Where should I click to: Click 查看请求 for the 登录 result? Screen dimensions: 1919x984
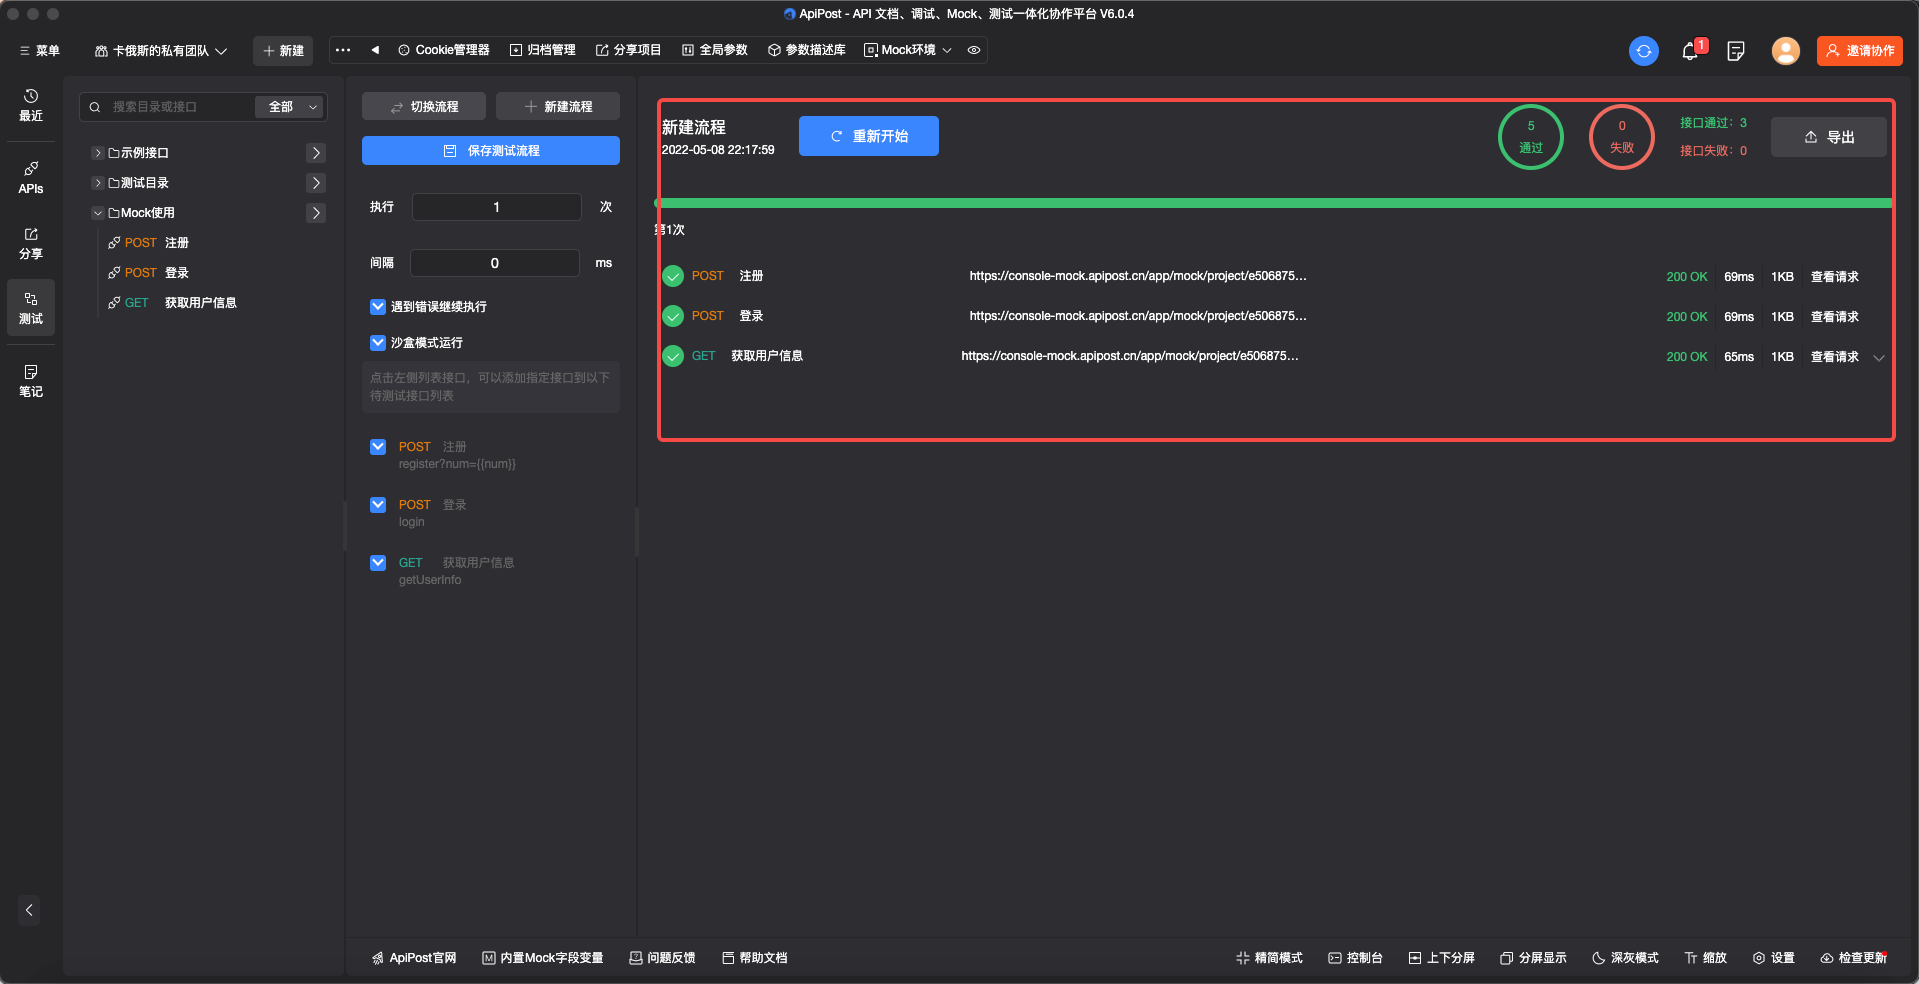1834,317
